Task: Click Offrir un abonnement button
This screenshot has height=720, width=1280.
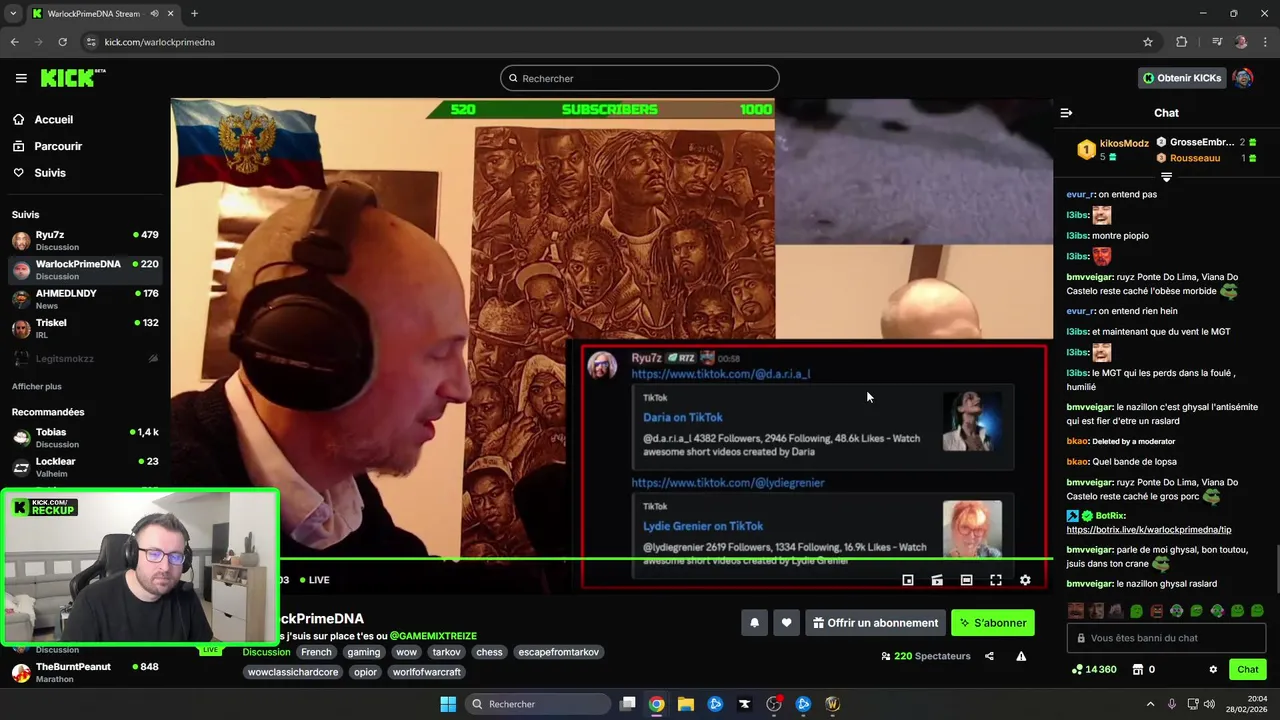Action: (x=875, y=623)
